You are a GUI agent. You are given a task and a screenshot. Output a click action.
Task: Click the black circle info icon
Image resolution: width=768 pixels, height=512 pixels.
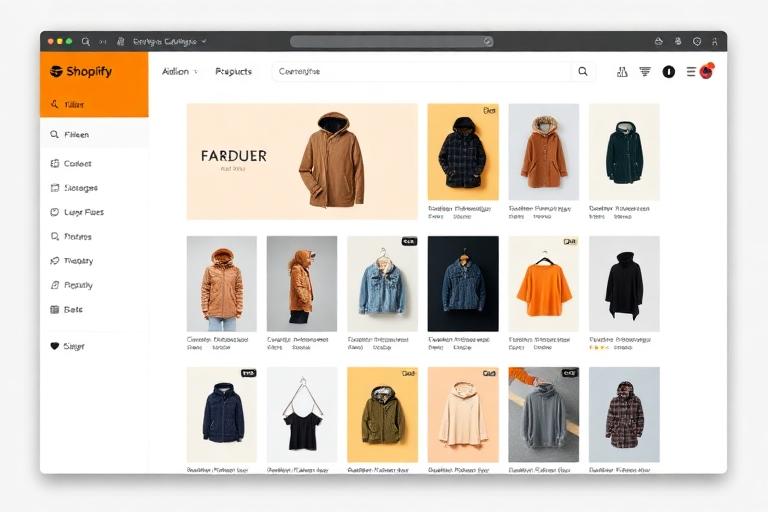[x=669, y=72]
